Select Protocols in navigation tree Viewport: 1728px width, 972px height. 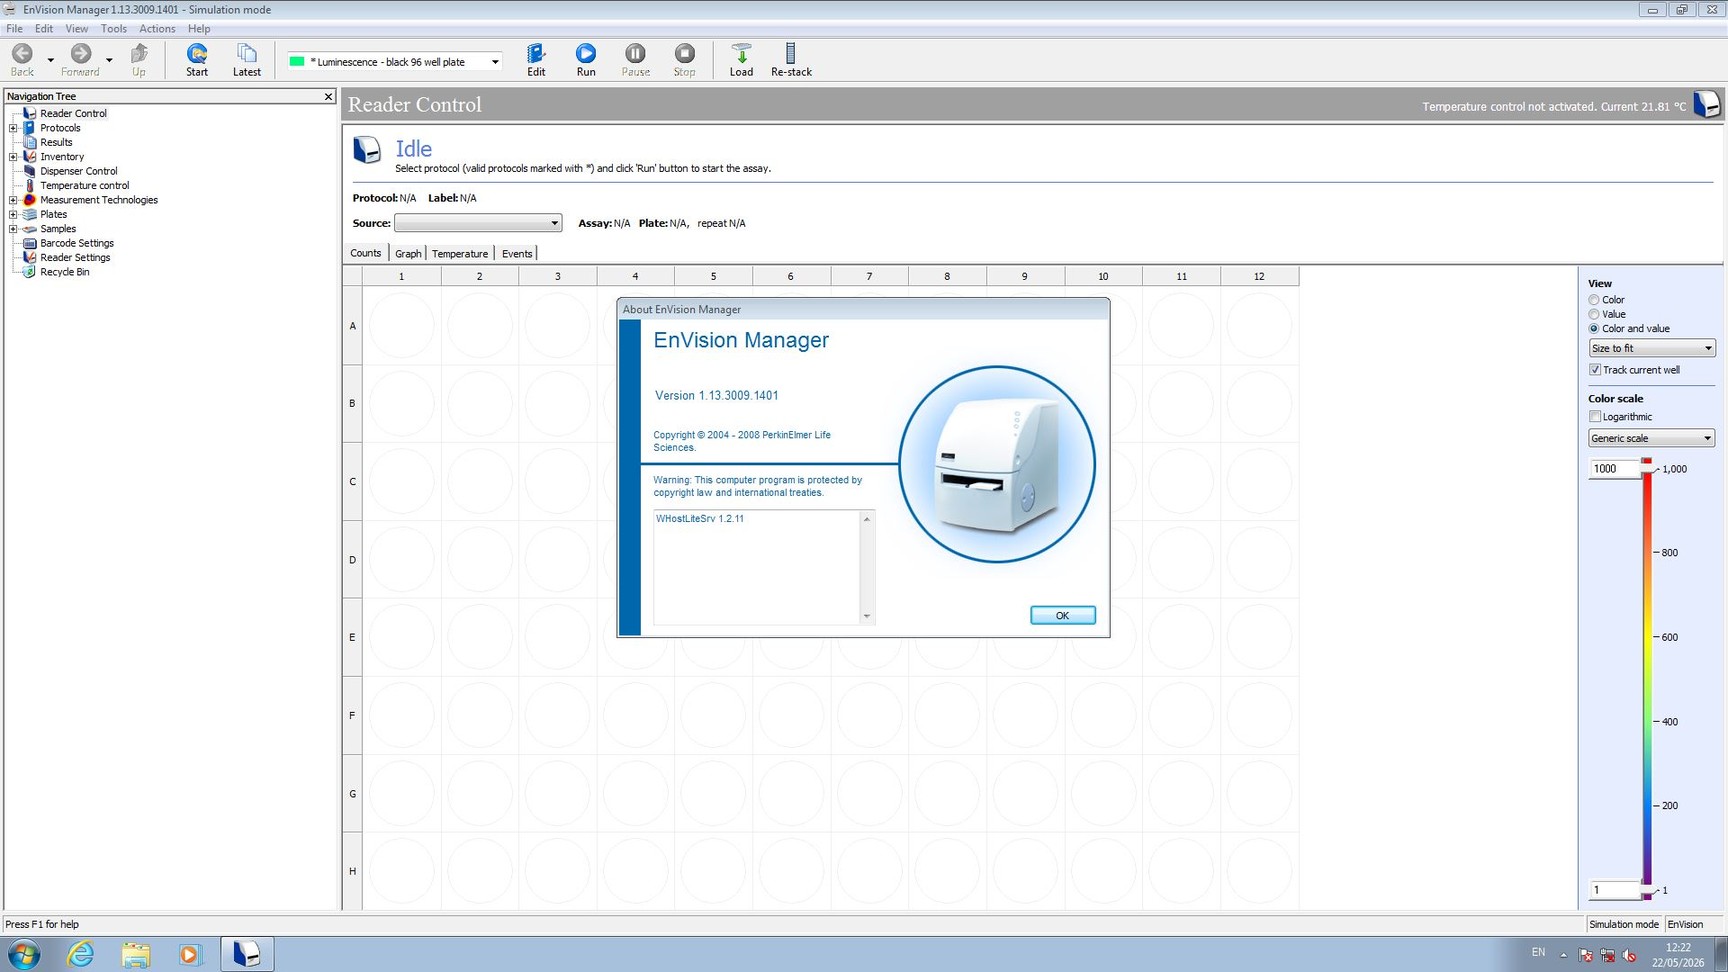point(60,128)
